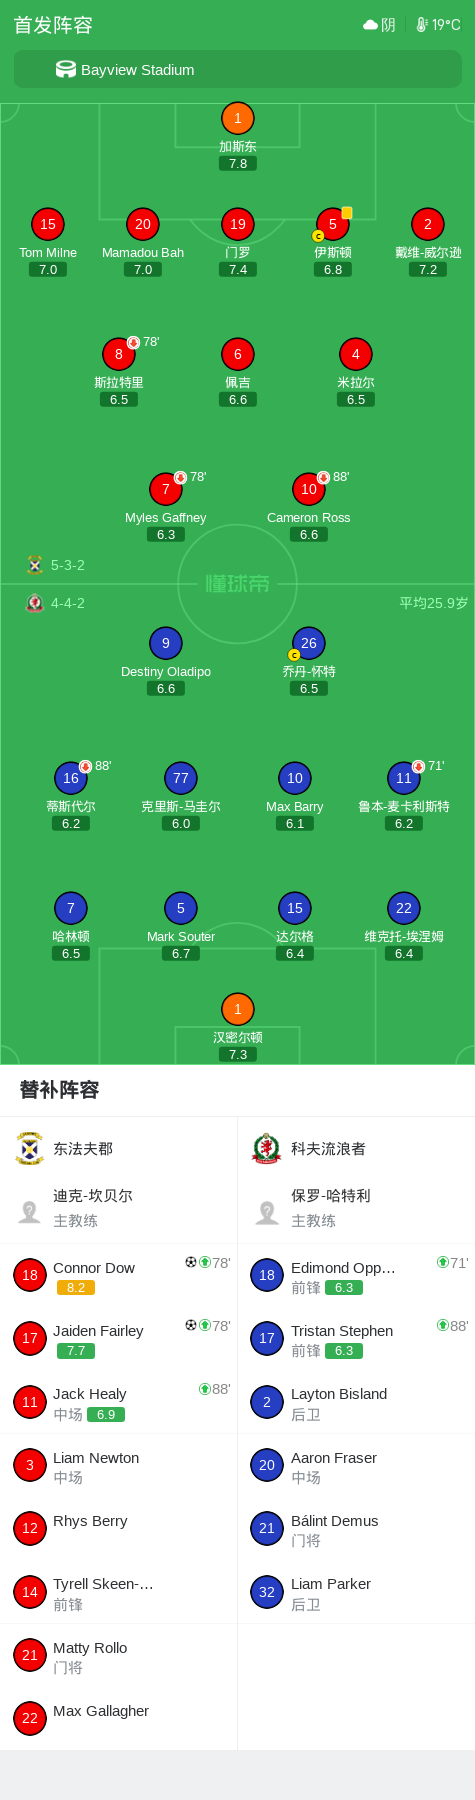This screenshot has height=1800, width=475.
Task: Select Mark Souter number 5 blue icon
Action: click(181, 909)
